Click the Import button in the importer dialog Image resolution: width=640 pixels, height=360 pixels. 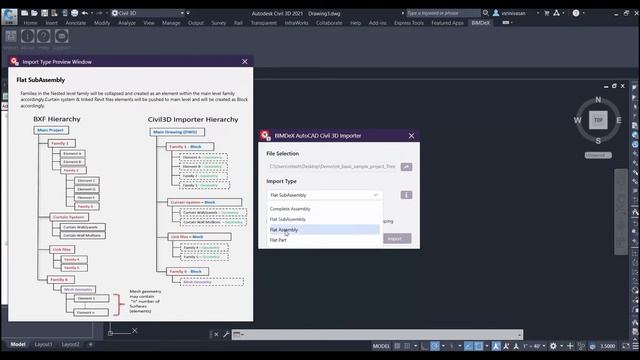tap(397, 238)
